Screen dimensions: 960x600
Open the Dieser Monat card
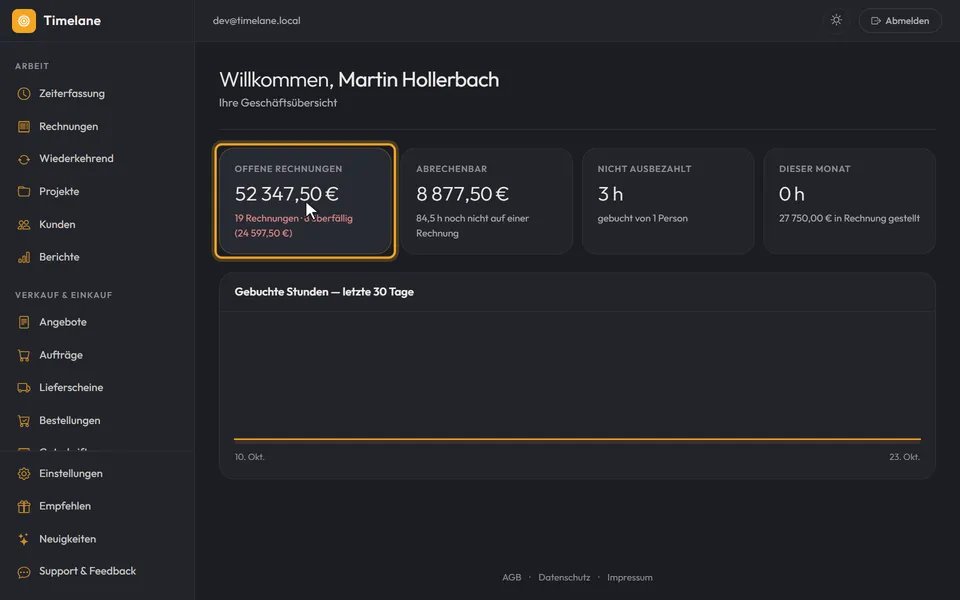pyautogui.click(x=850, y=201)
